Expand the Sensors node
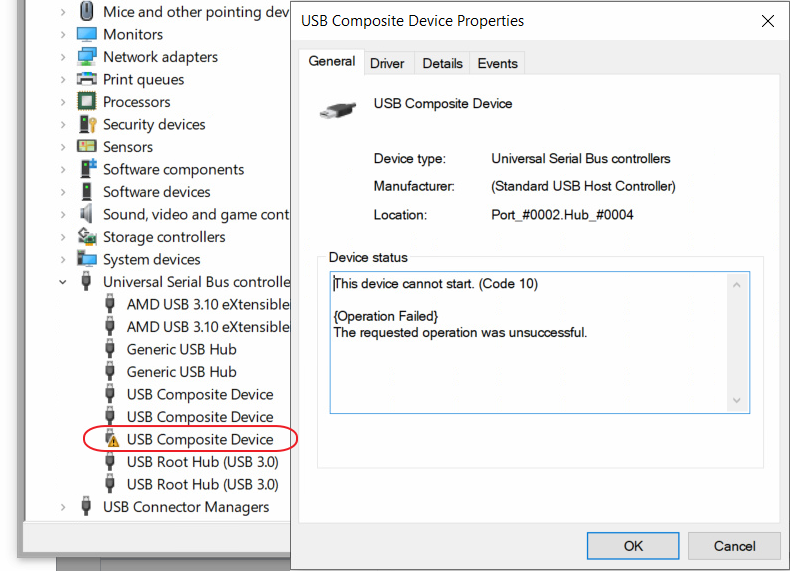The height and width of the screenshot is (571, 790). point(62,147)
